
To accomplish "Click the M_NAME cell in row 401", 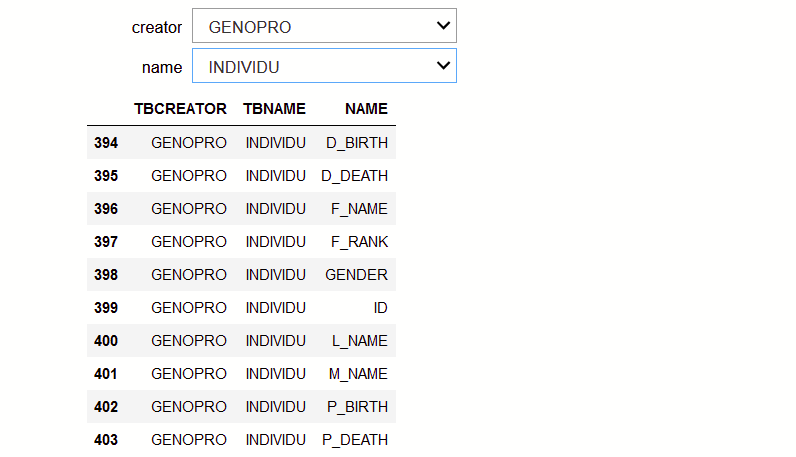I will pyautogui.click(x=358, y=374).
